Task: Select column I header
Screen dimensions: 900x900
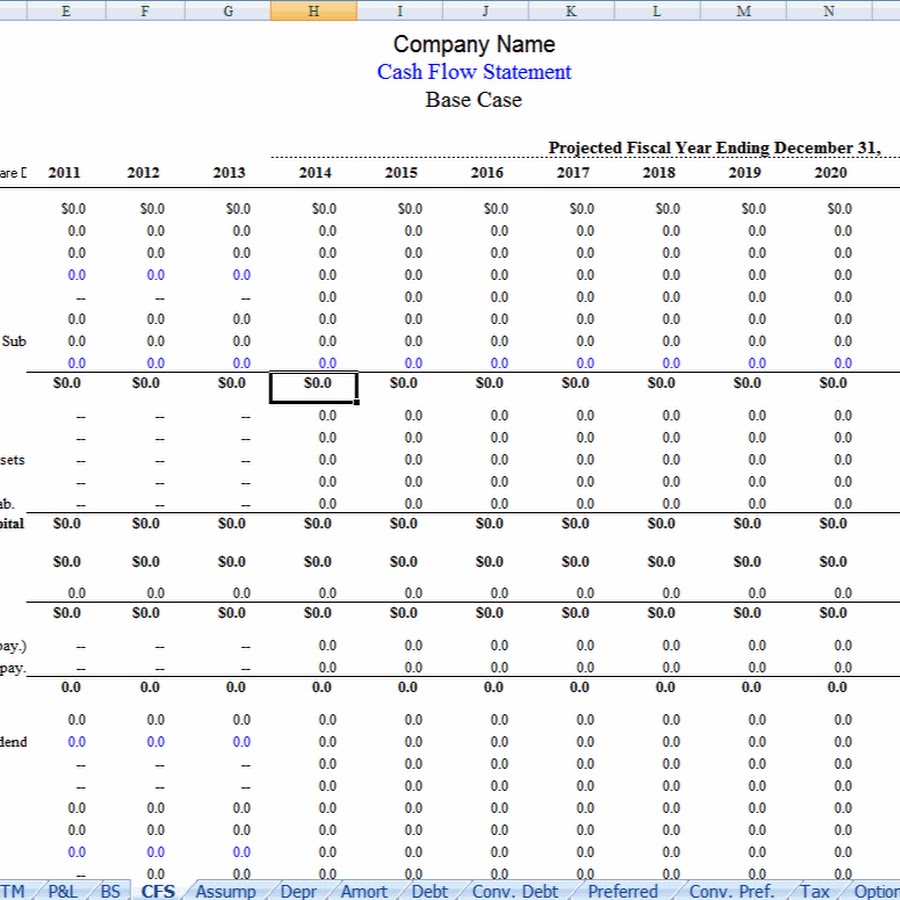Action: (x=399, y=10)
